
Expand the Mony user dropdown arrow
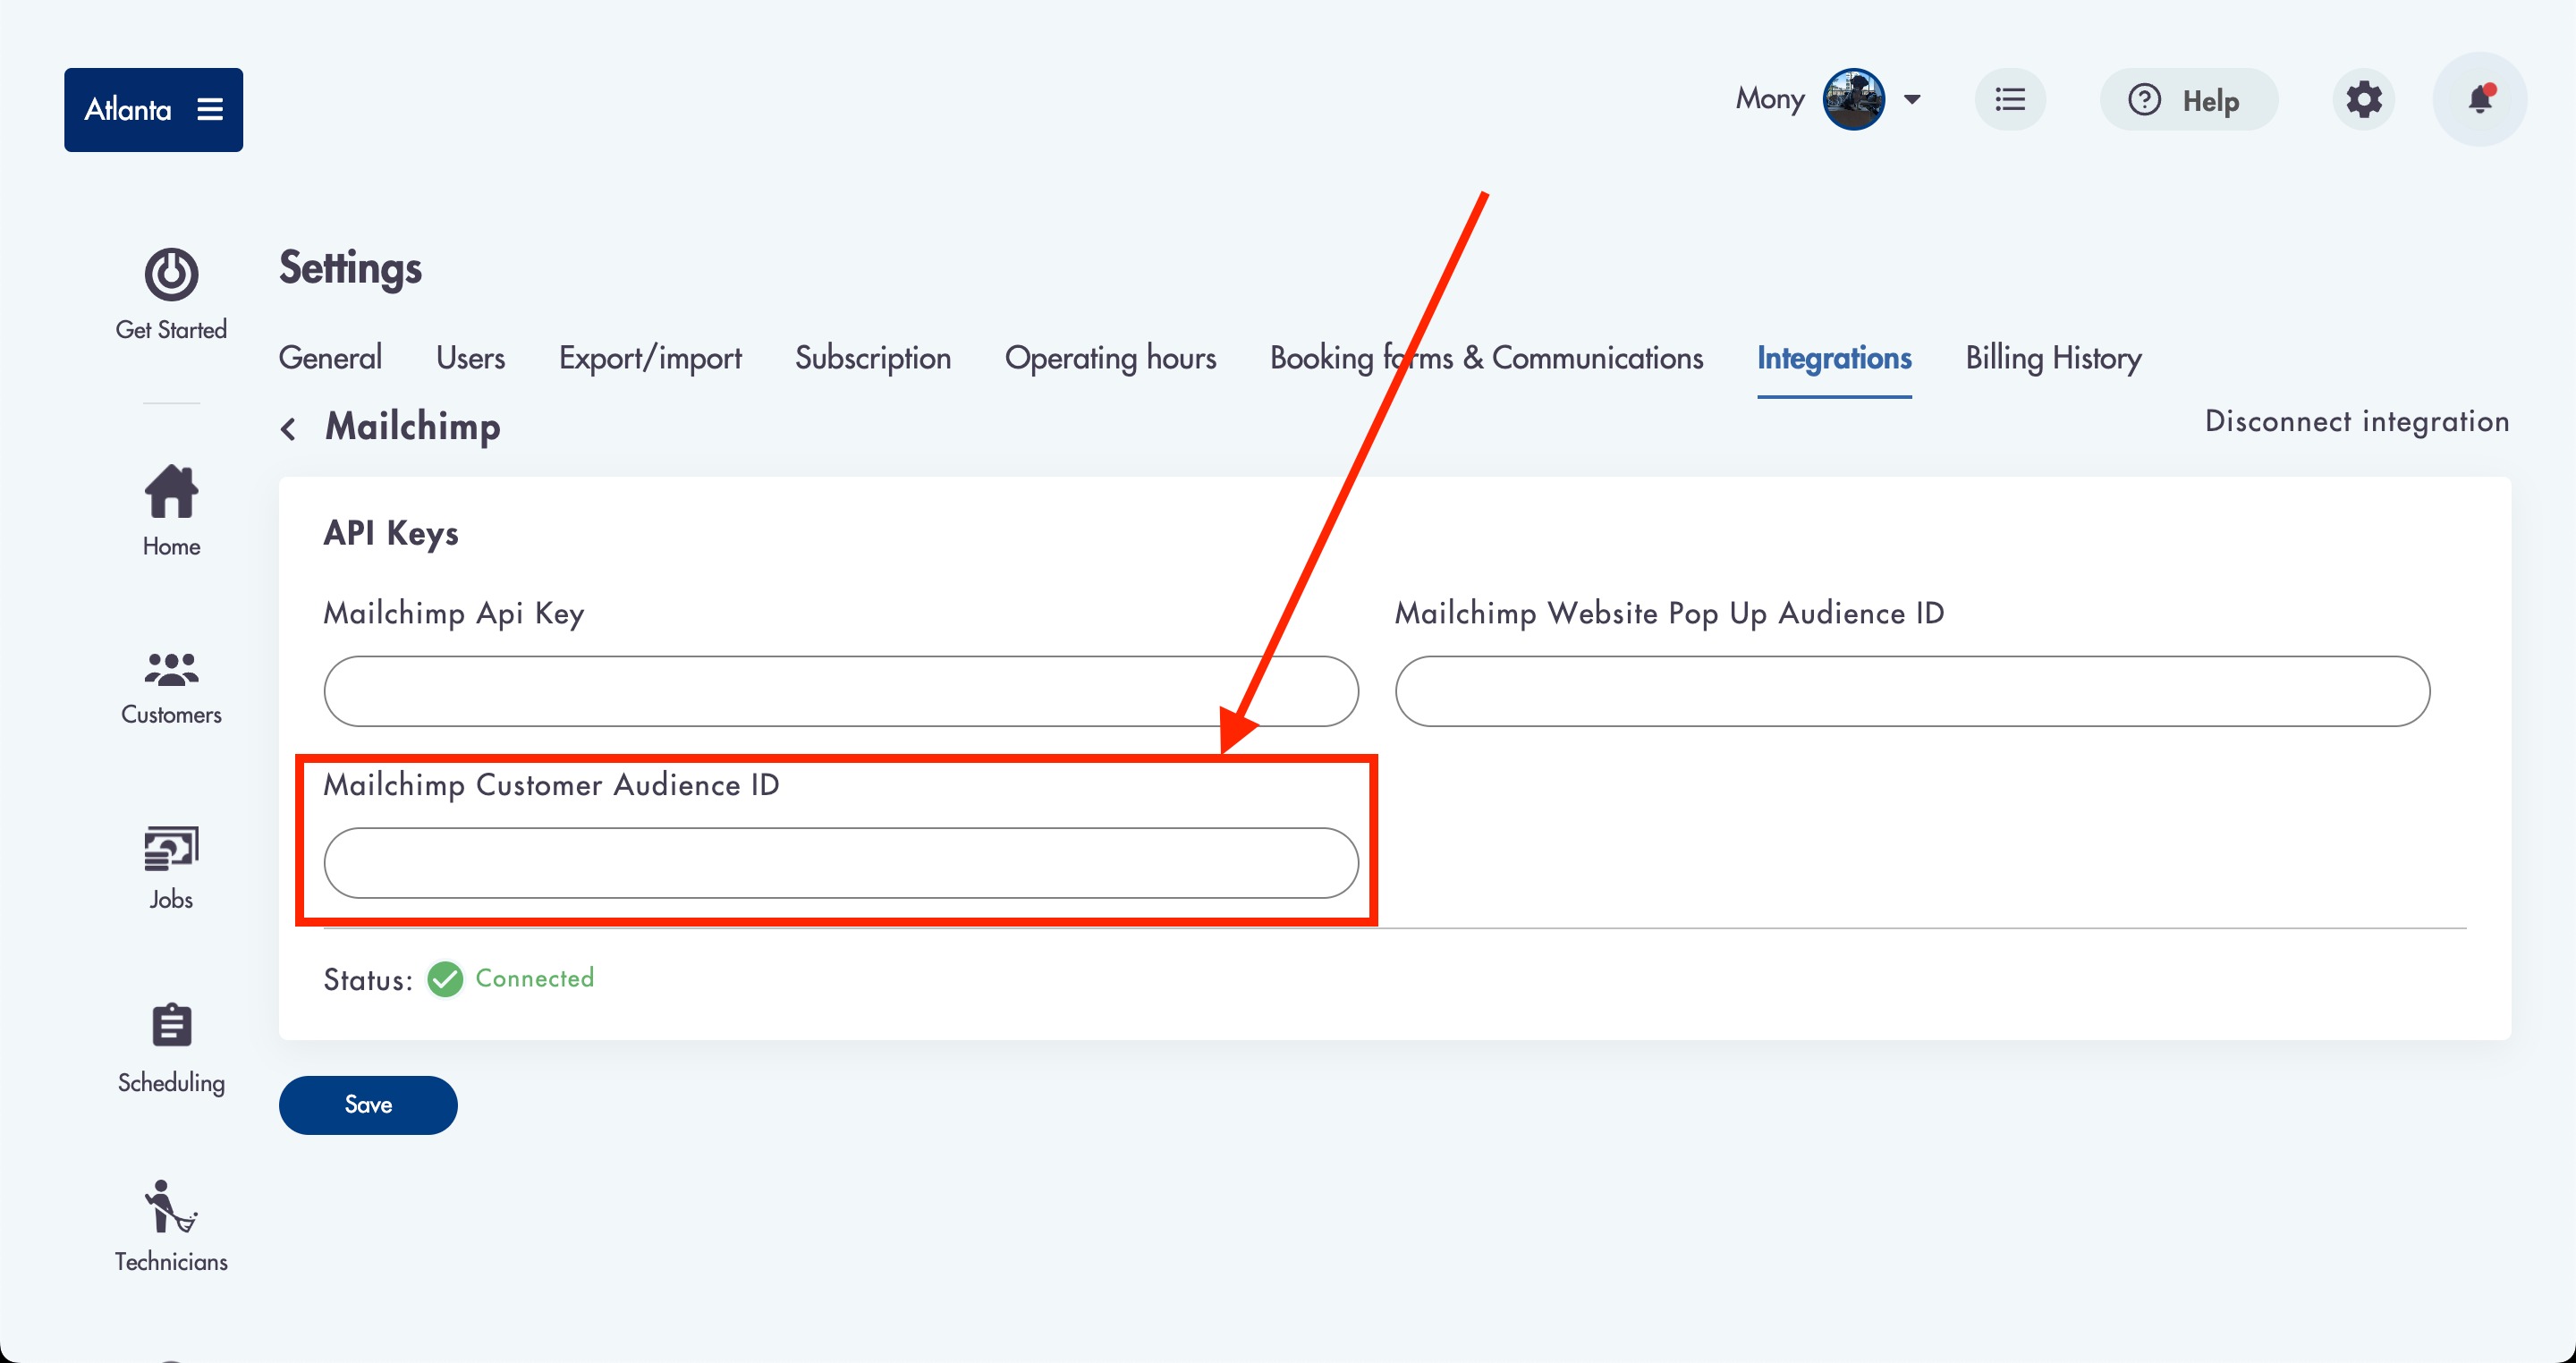[1911, 99]
